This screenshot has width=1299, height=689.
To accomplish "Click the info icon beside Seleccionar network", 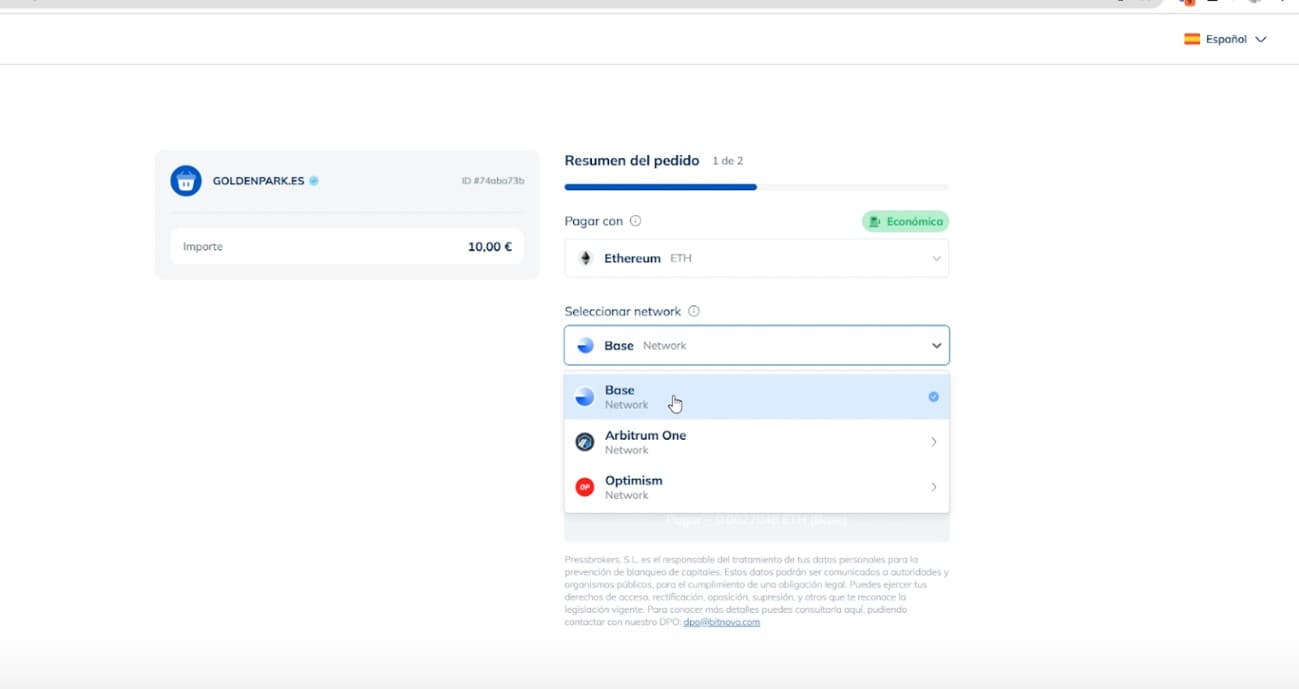I will point(694,311).
